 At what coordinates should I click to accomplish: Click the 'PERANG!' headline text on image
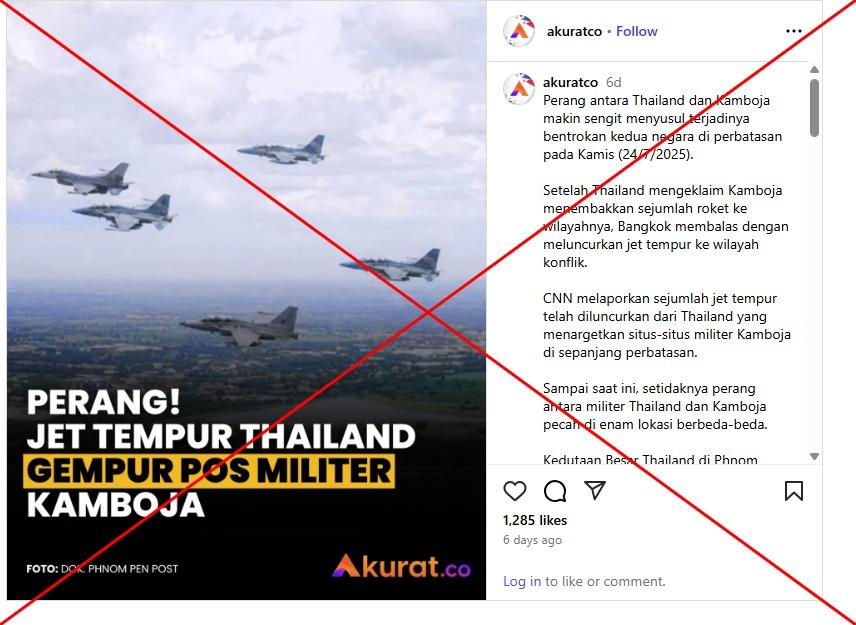point(103,402)
